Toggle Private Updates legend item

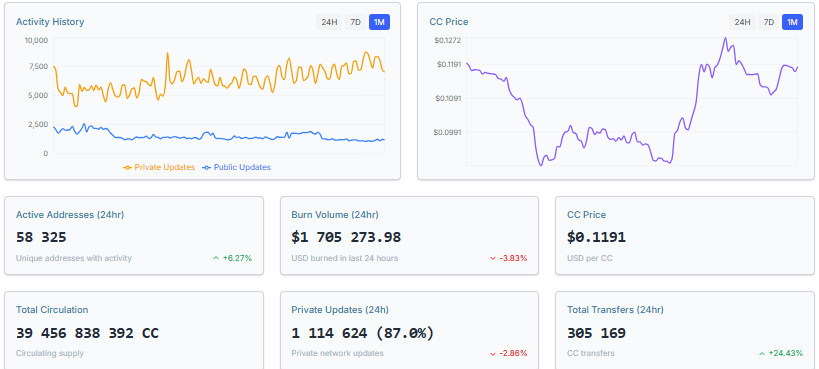(159, 167)
